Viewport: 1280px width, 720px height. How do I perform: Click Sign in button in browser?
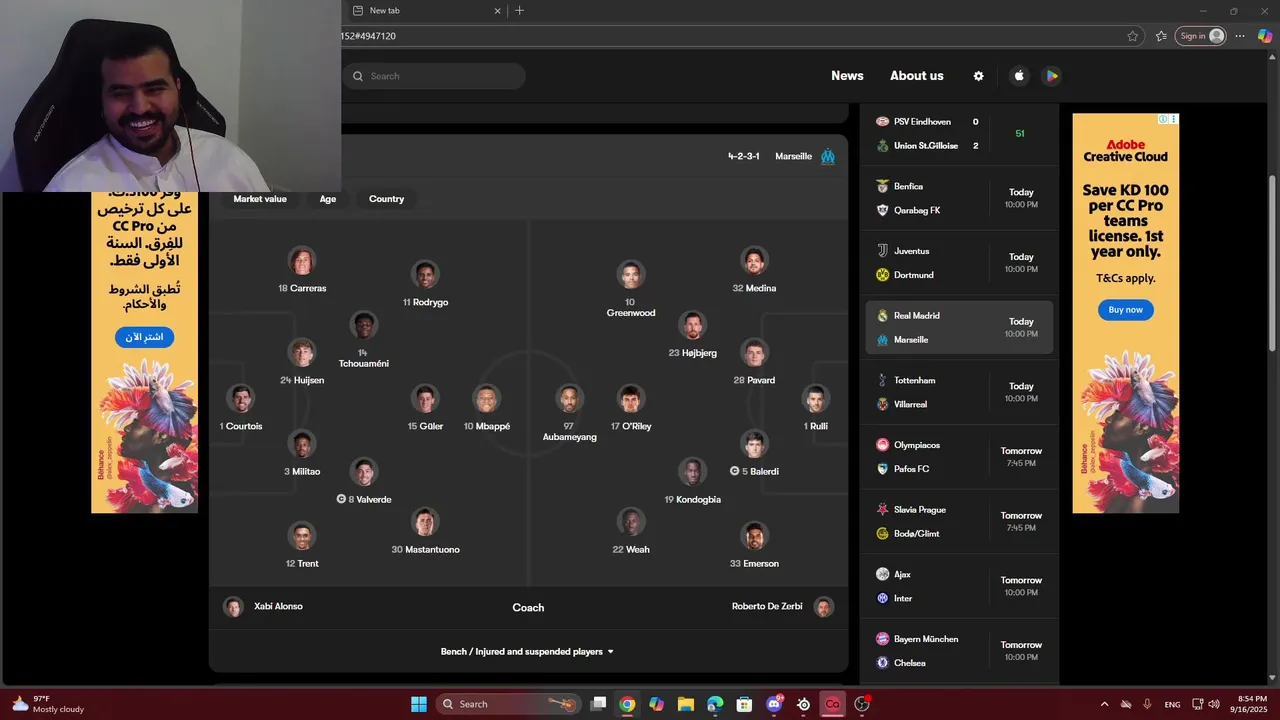coord(1200,36)
